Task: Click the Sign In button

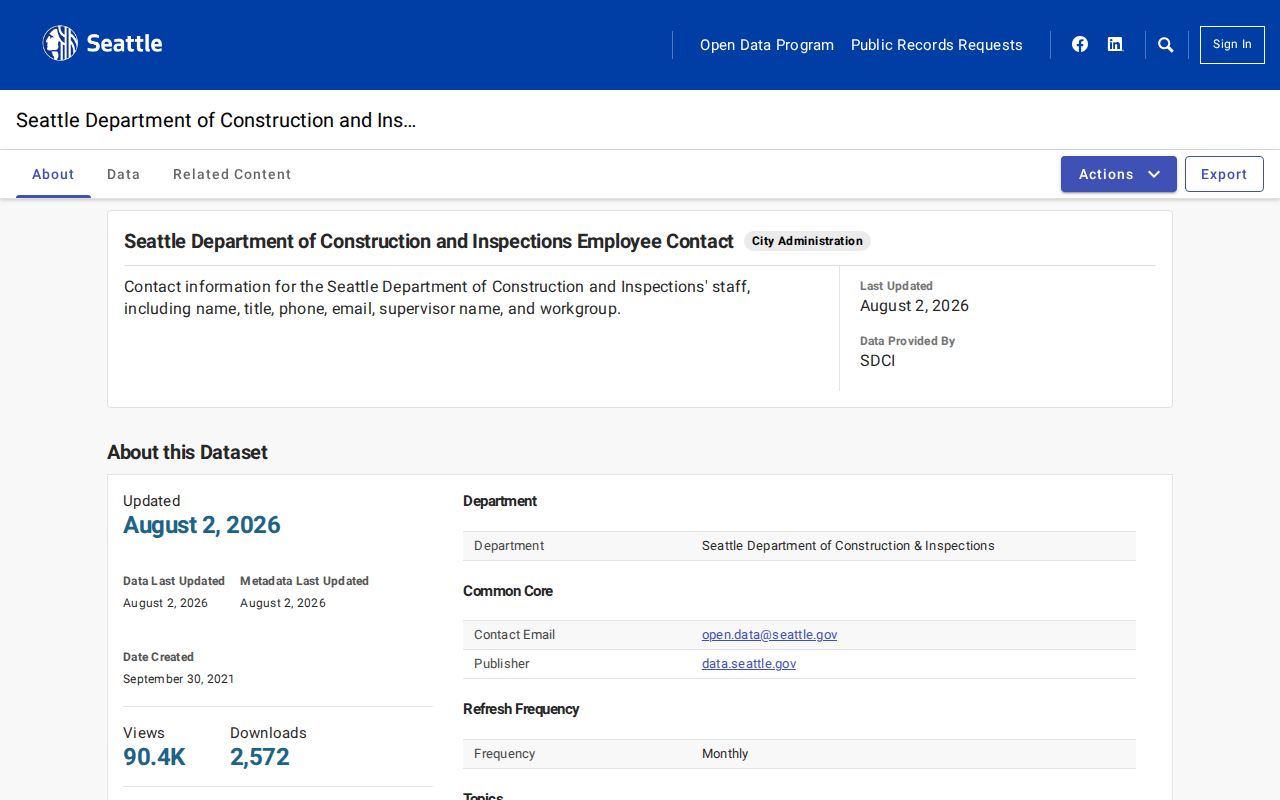Action: point(1232,45)
